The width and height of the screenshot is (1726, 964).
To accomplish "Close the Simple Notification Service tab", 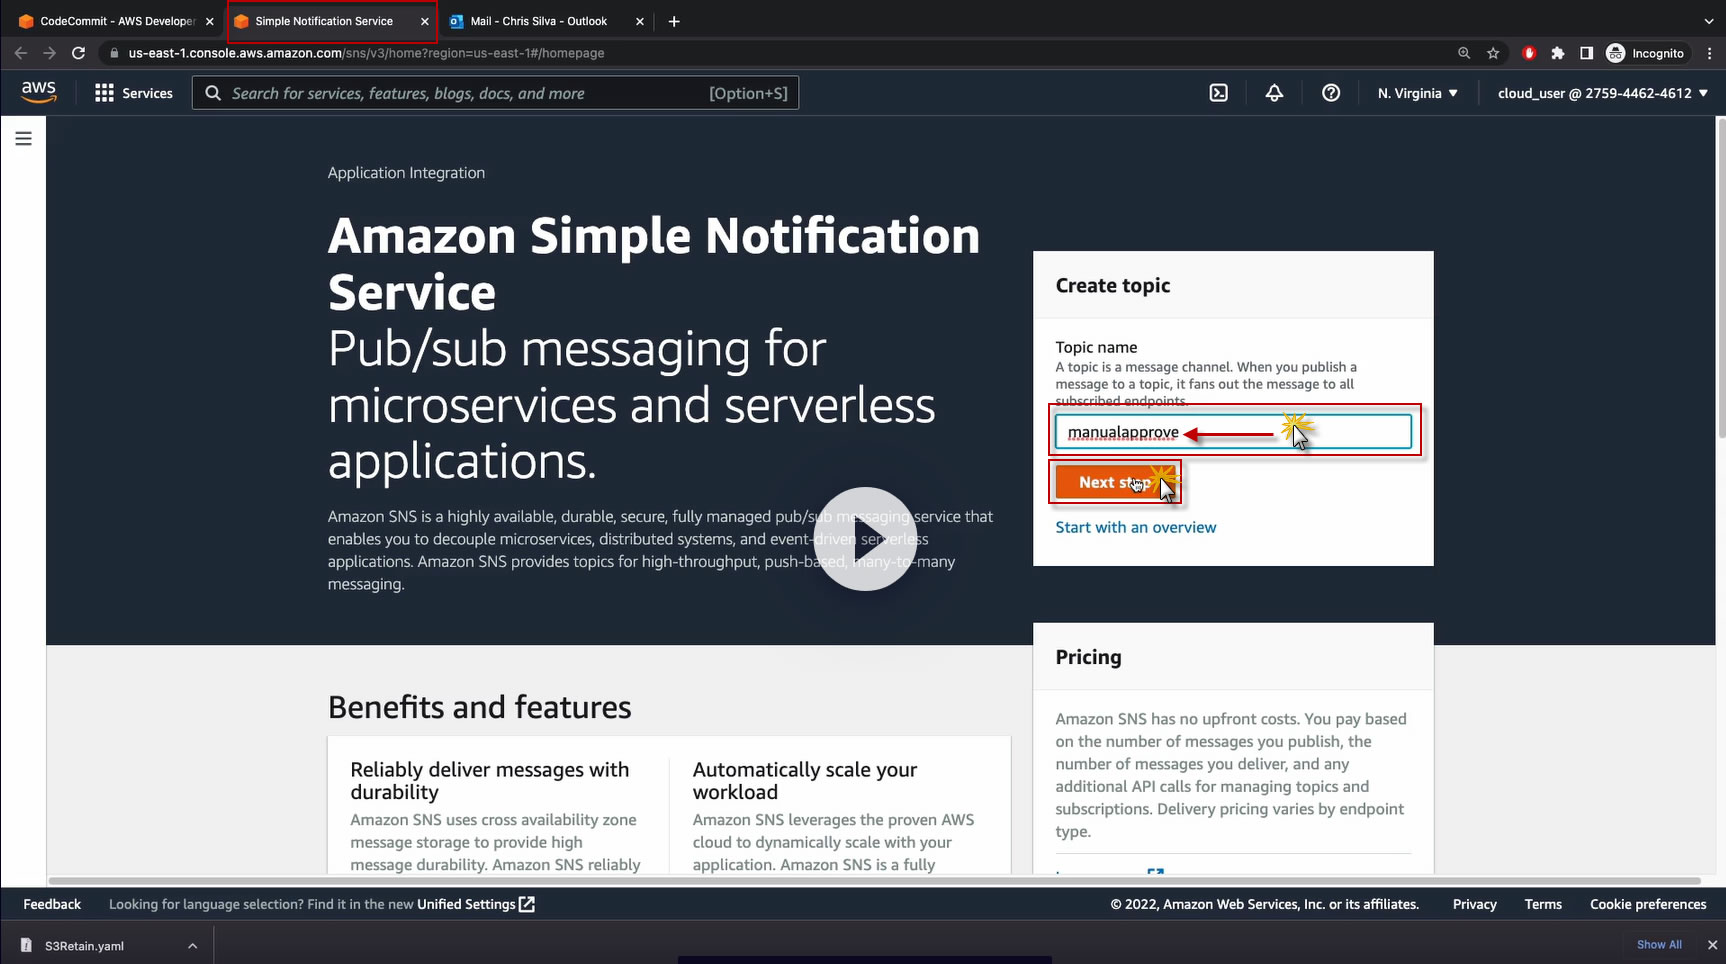I will (x=424, y=21).
